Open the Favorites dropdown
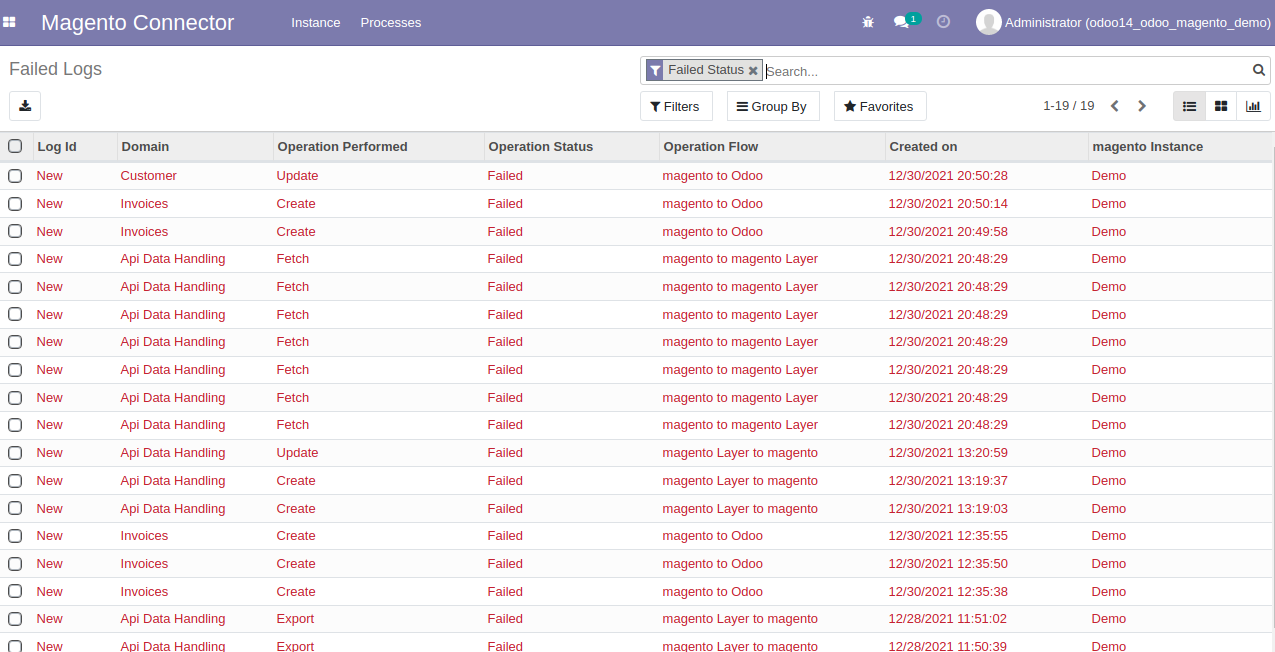Screen dimensions: 1275x652 click(x=879, y=105)
